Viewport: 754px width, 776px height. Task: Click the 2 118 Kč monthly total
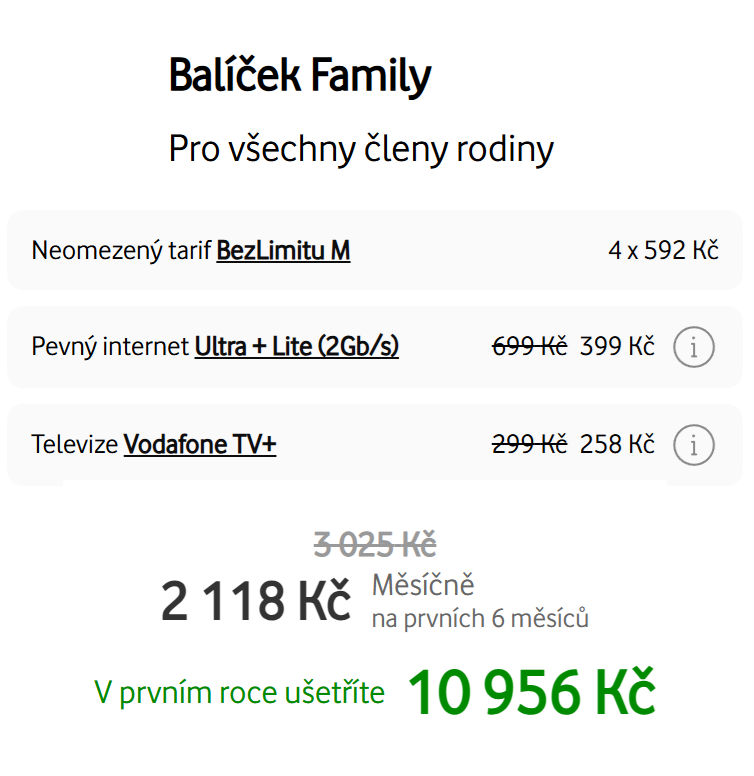[256, 602]
